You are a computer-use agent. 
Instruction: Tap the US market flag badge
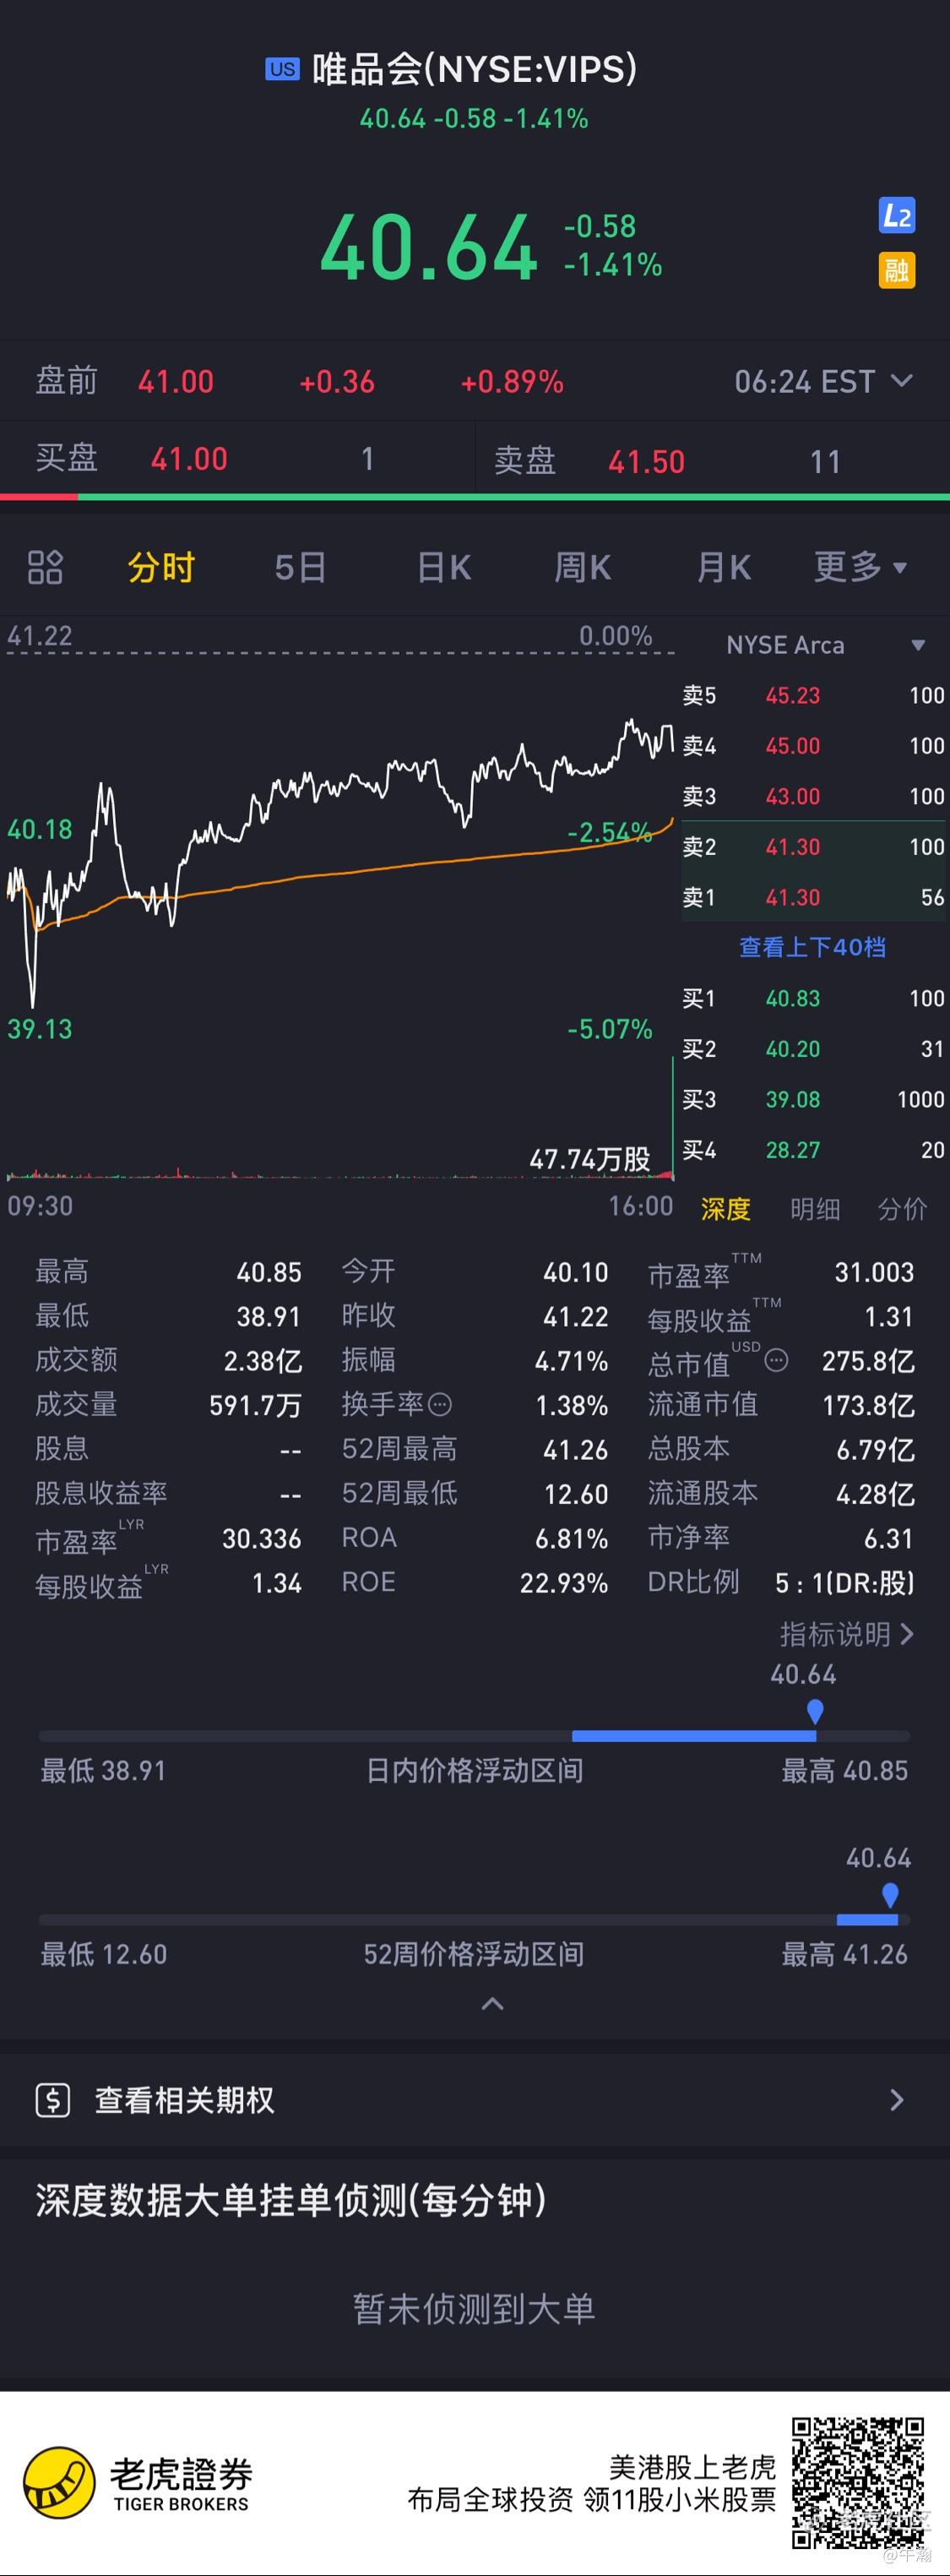282,69
